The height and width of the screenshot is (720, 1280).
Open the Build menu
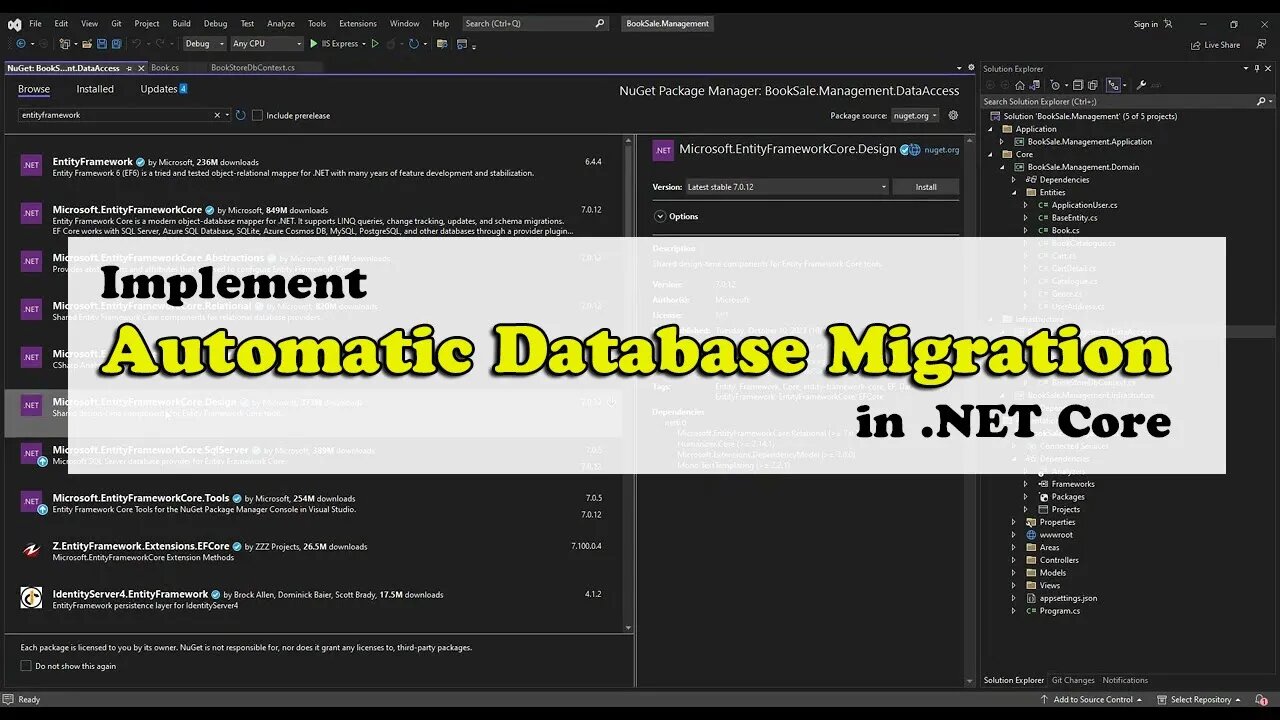[181, 23]
